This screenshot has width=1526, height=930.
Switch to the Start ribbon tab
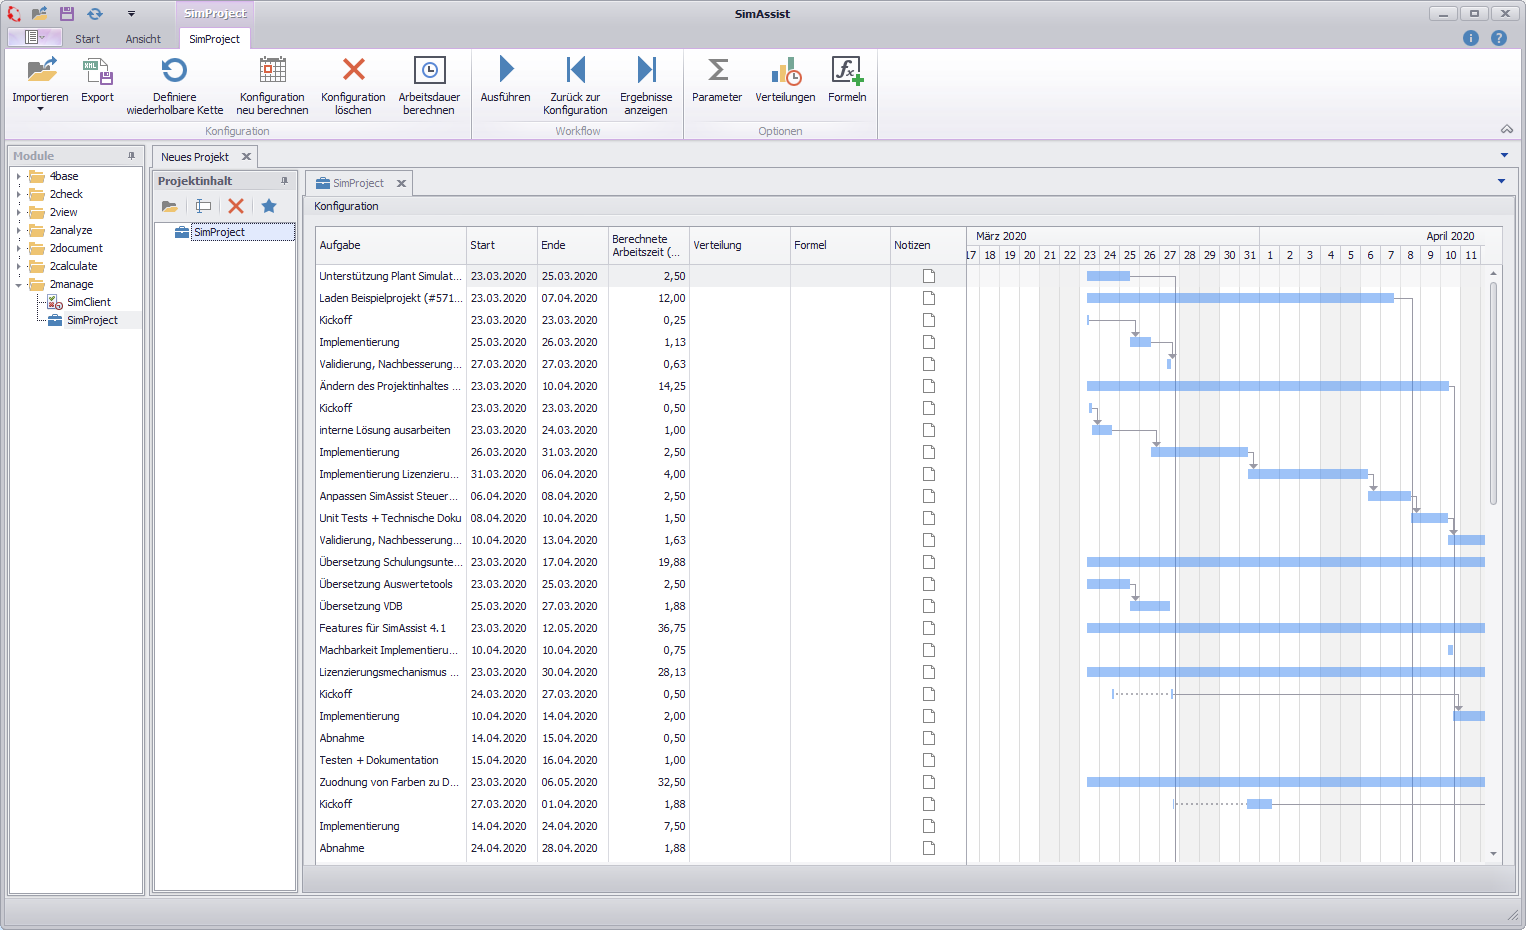point(87,39)
